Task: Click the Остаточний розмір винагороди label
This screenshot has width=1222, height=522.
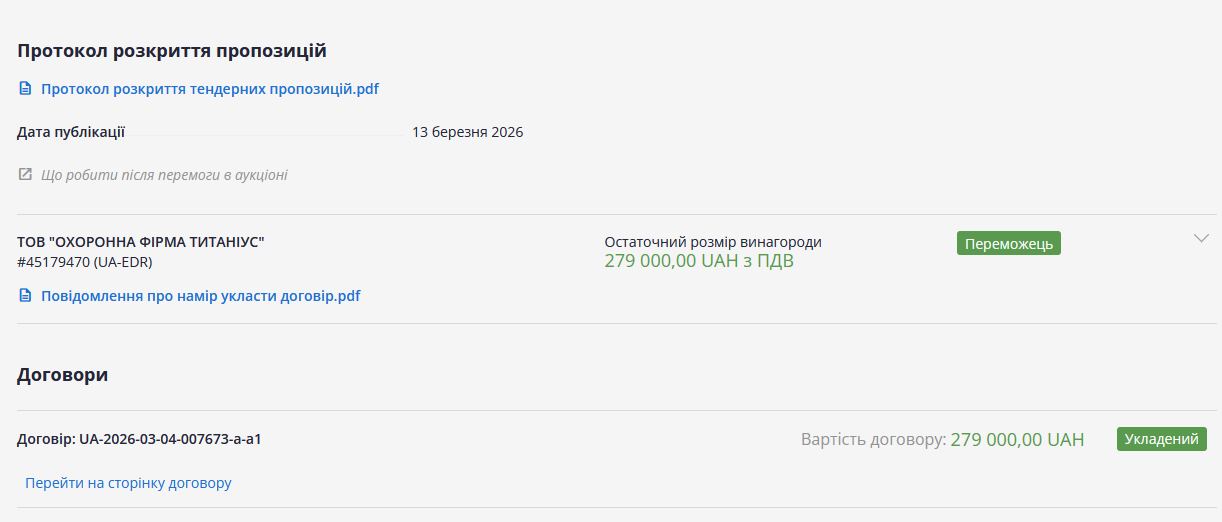Action: pyautogui.click(x=713, y=242)
